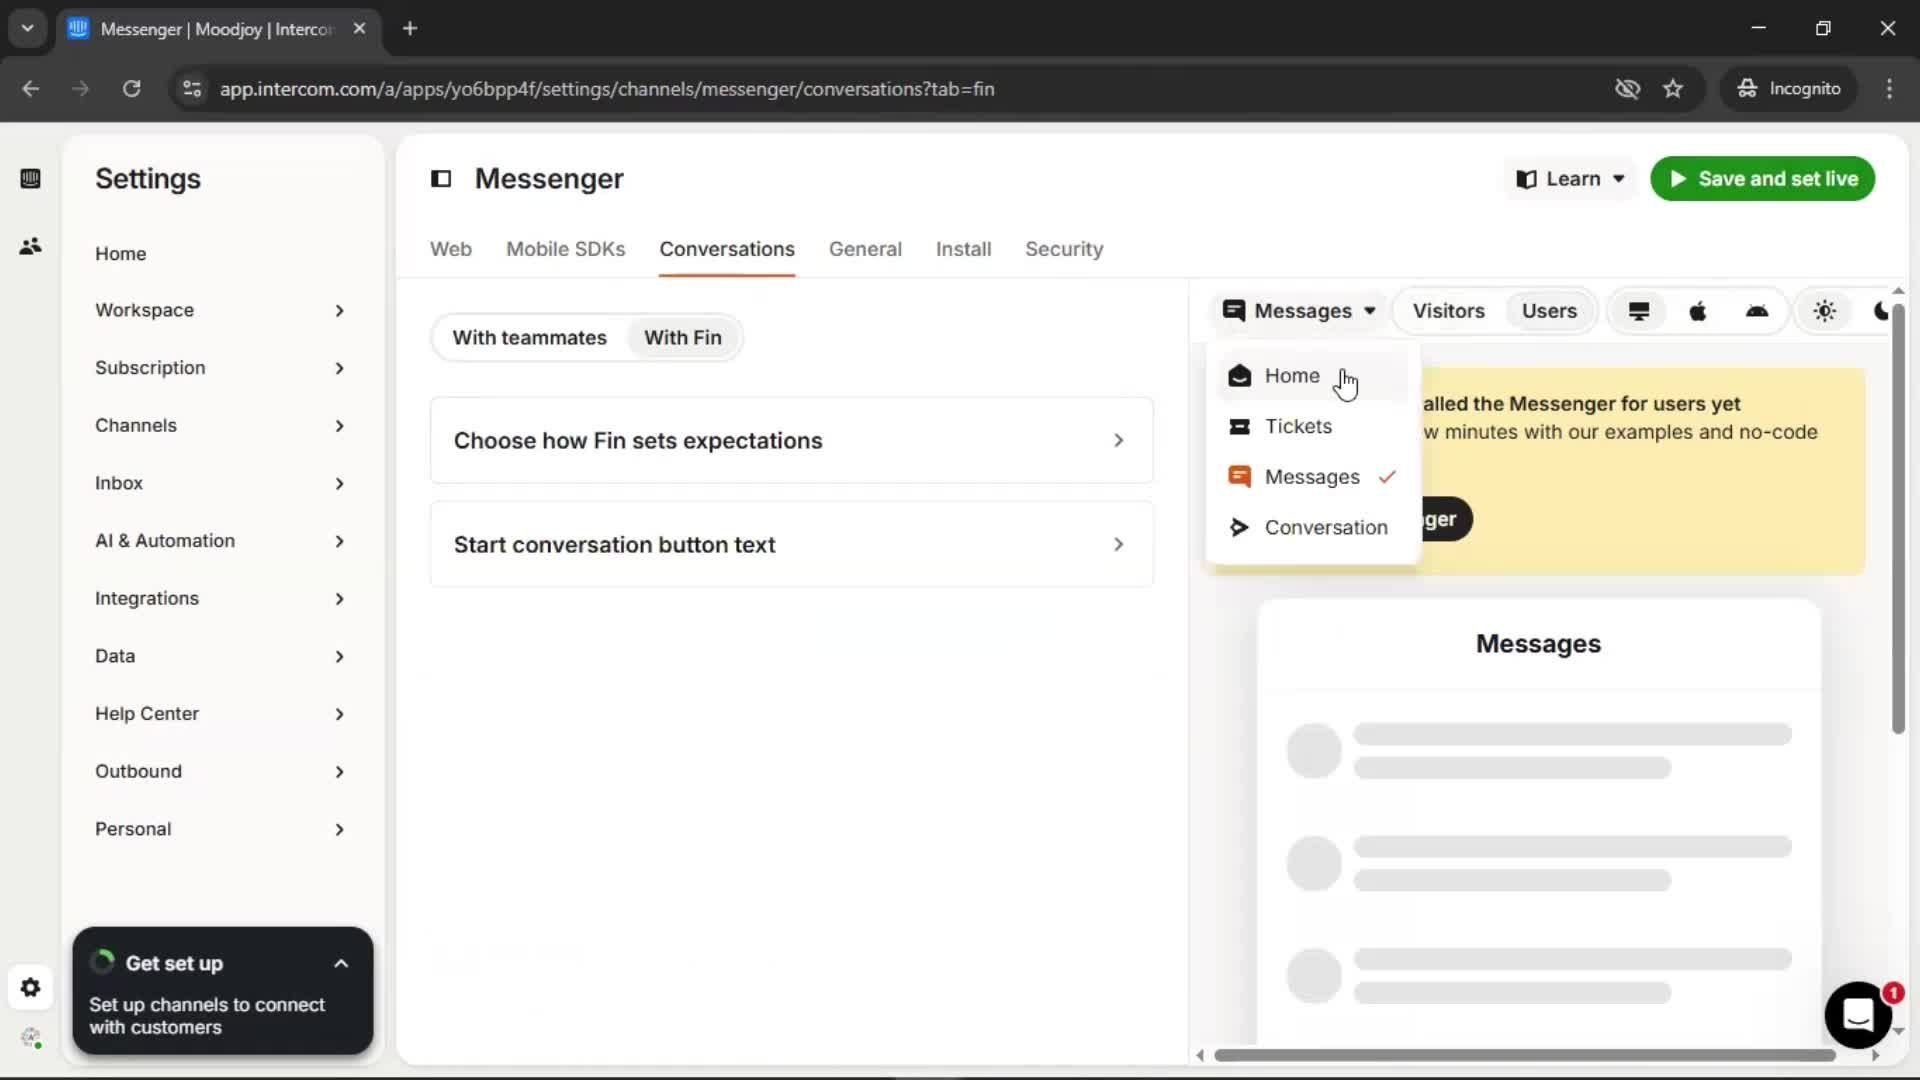The height and width of the screenshot is (1080, 1920).
Task: Open Chrome three-dot menu
Action: 1889,89
